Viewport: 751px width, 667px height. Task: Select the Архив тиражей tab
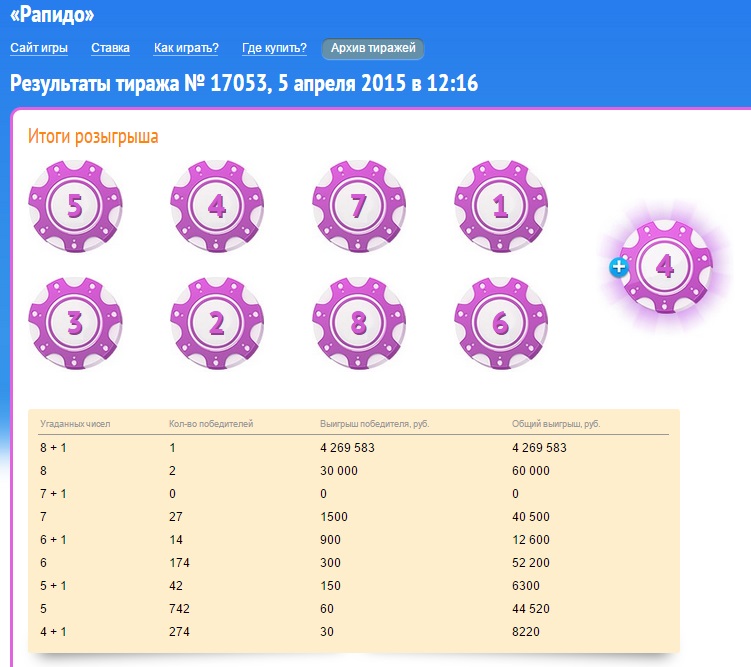(x=373, y=49)
